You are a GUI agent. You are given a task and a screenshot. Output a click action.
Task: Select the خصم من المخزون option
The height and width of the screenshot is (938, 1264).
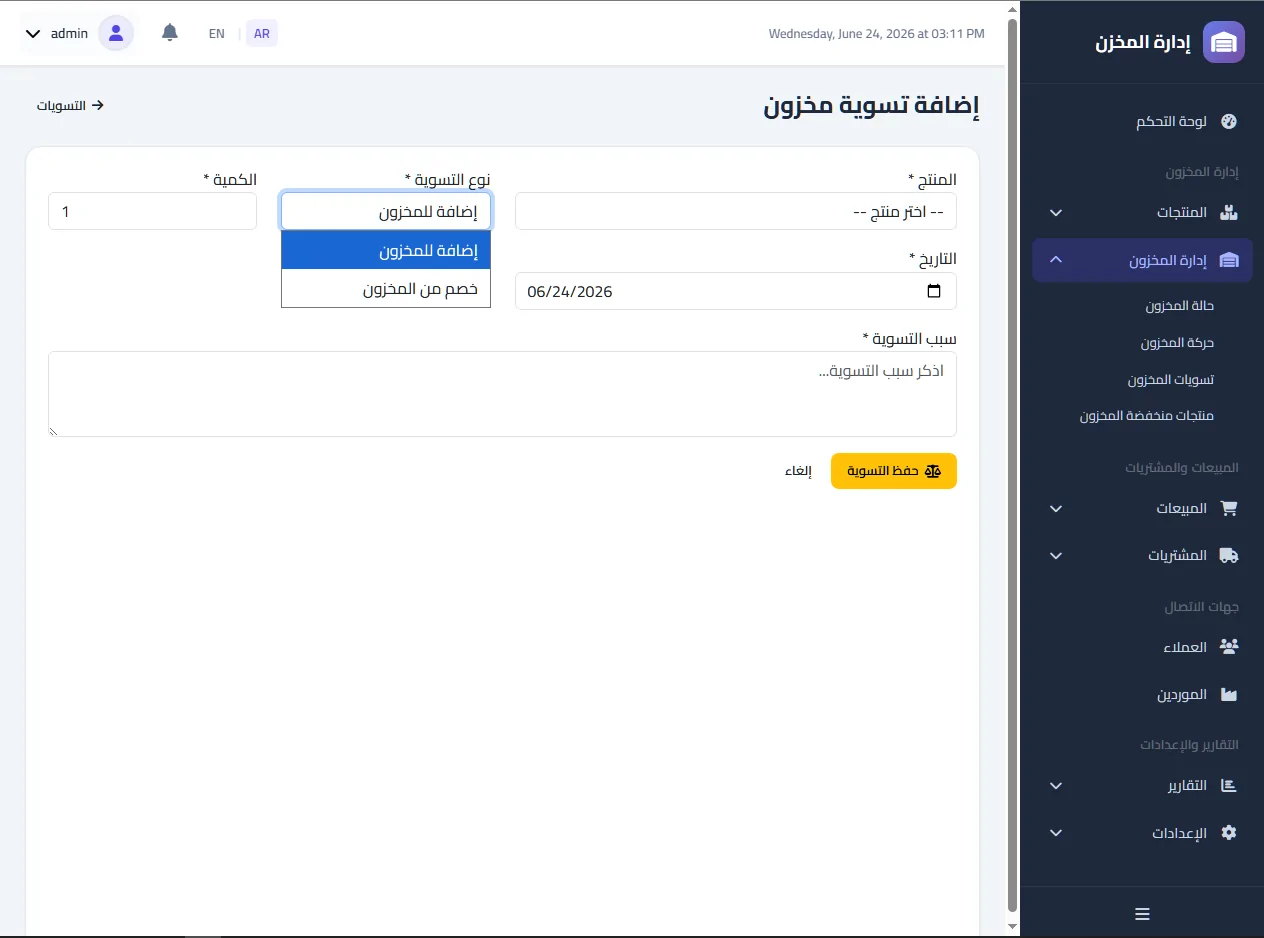[x=386, y=289]
